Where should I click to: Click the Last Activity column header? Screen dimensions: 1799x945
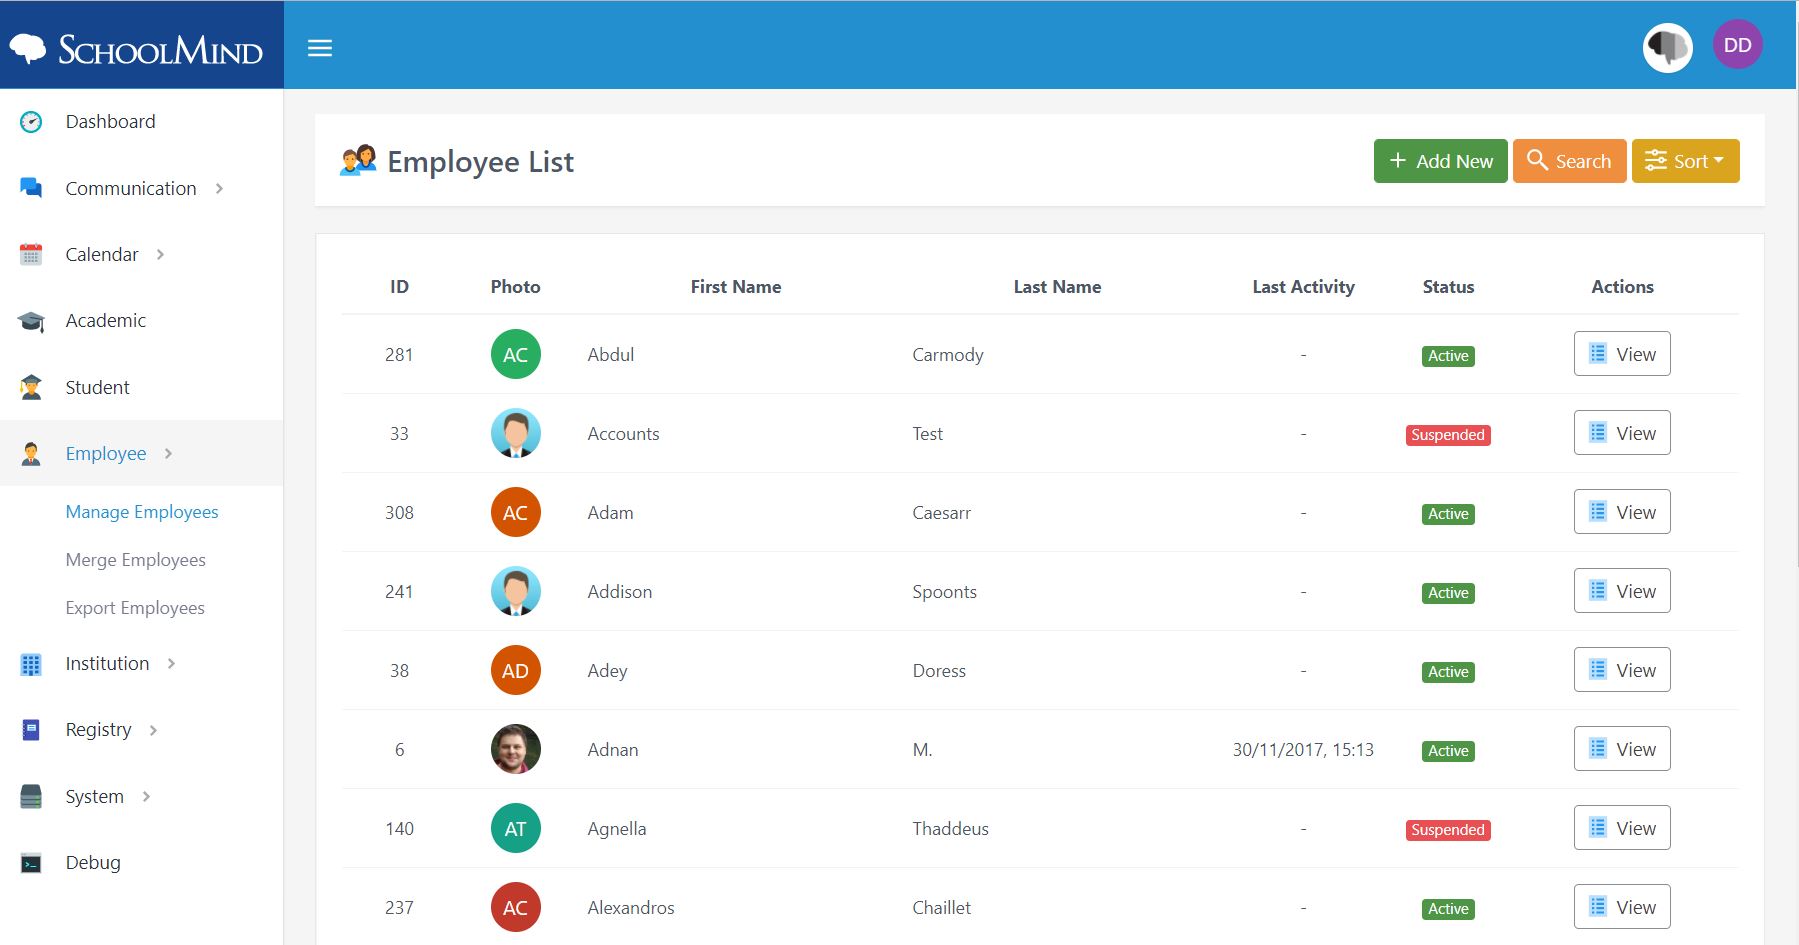coord(1303,287)
